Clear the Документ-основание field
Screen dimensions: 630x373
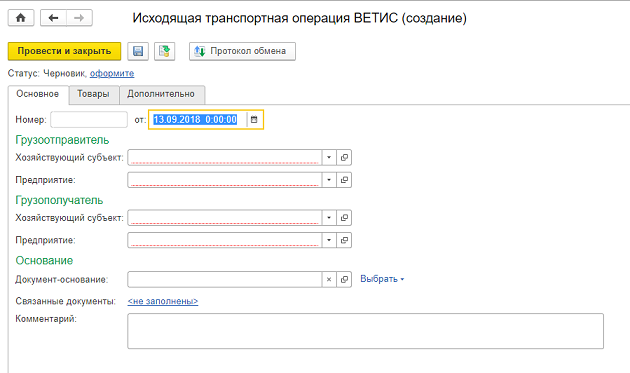pyautogui.click(x=329, y=279)
